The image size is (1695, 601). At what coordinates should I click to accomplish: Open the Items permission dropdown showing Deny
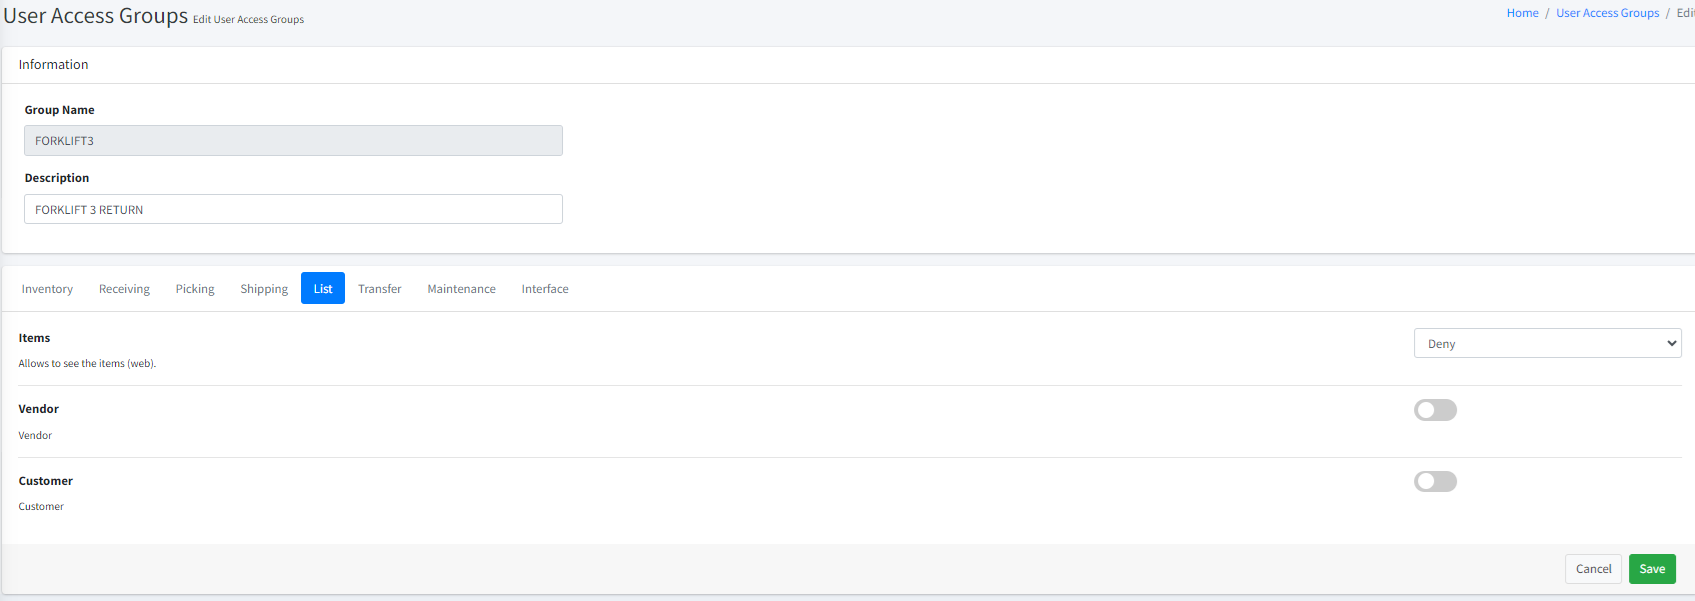click(1547, 343)
